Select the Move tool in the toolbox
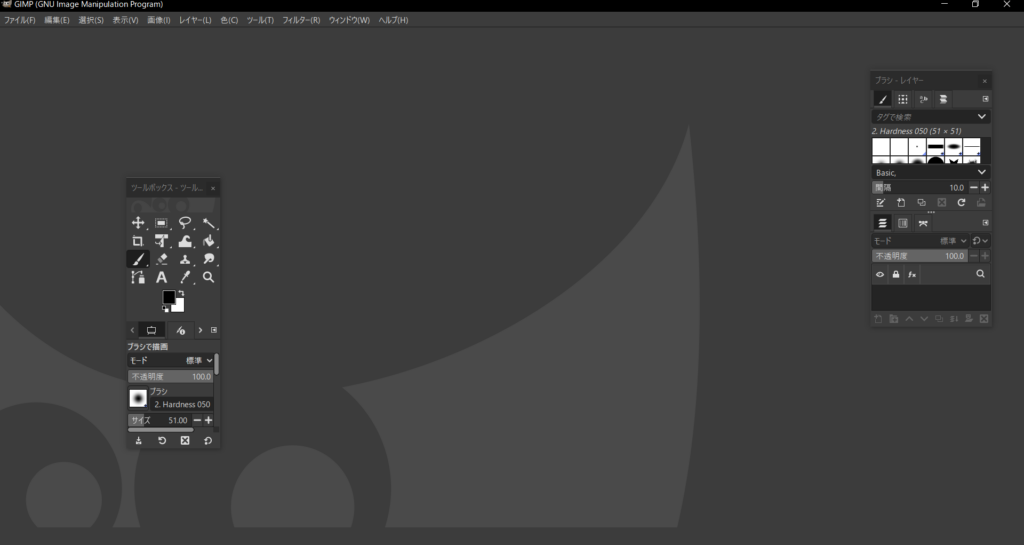The image size is (1024, 545). tap(138, 223)
